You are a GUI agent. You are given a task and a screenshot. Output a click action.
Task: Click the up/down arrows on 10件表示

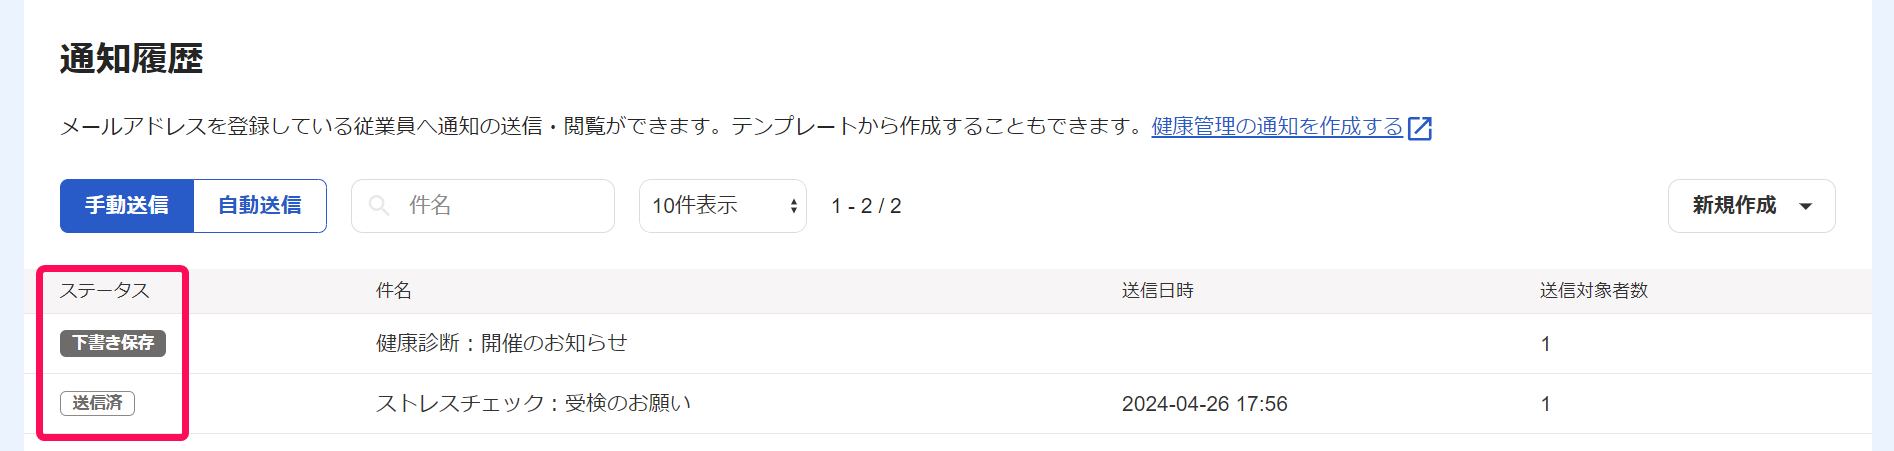794,206
